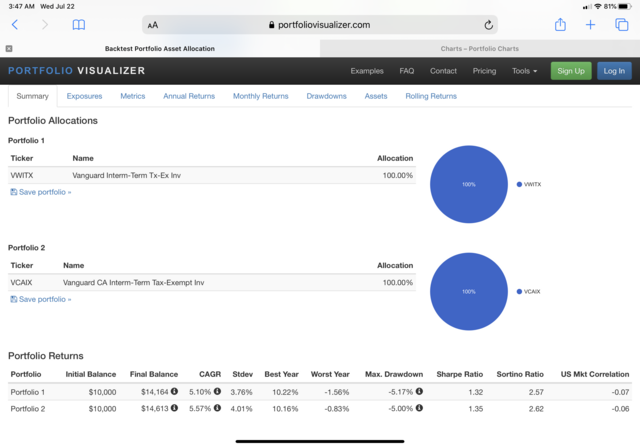Image resolution: width=640 pixels, height=447 pixels.
Task: Open the Pricing nav link
Action: tap(484, 71)
